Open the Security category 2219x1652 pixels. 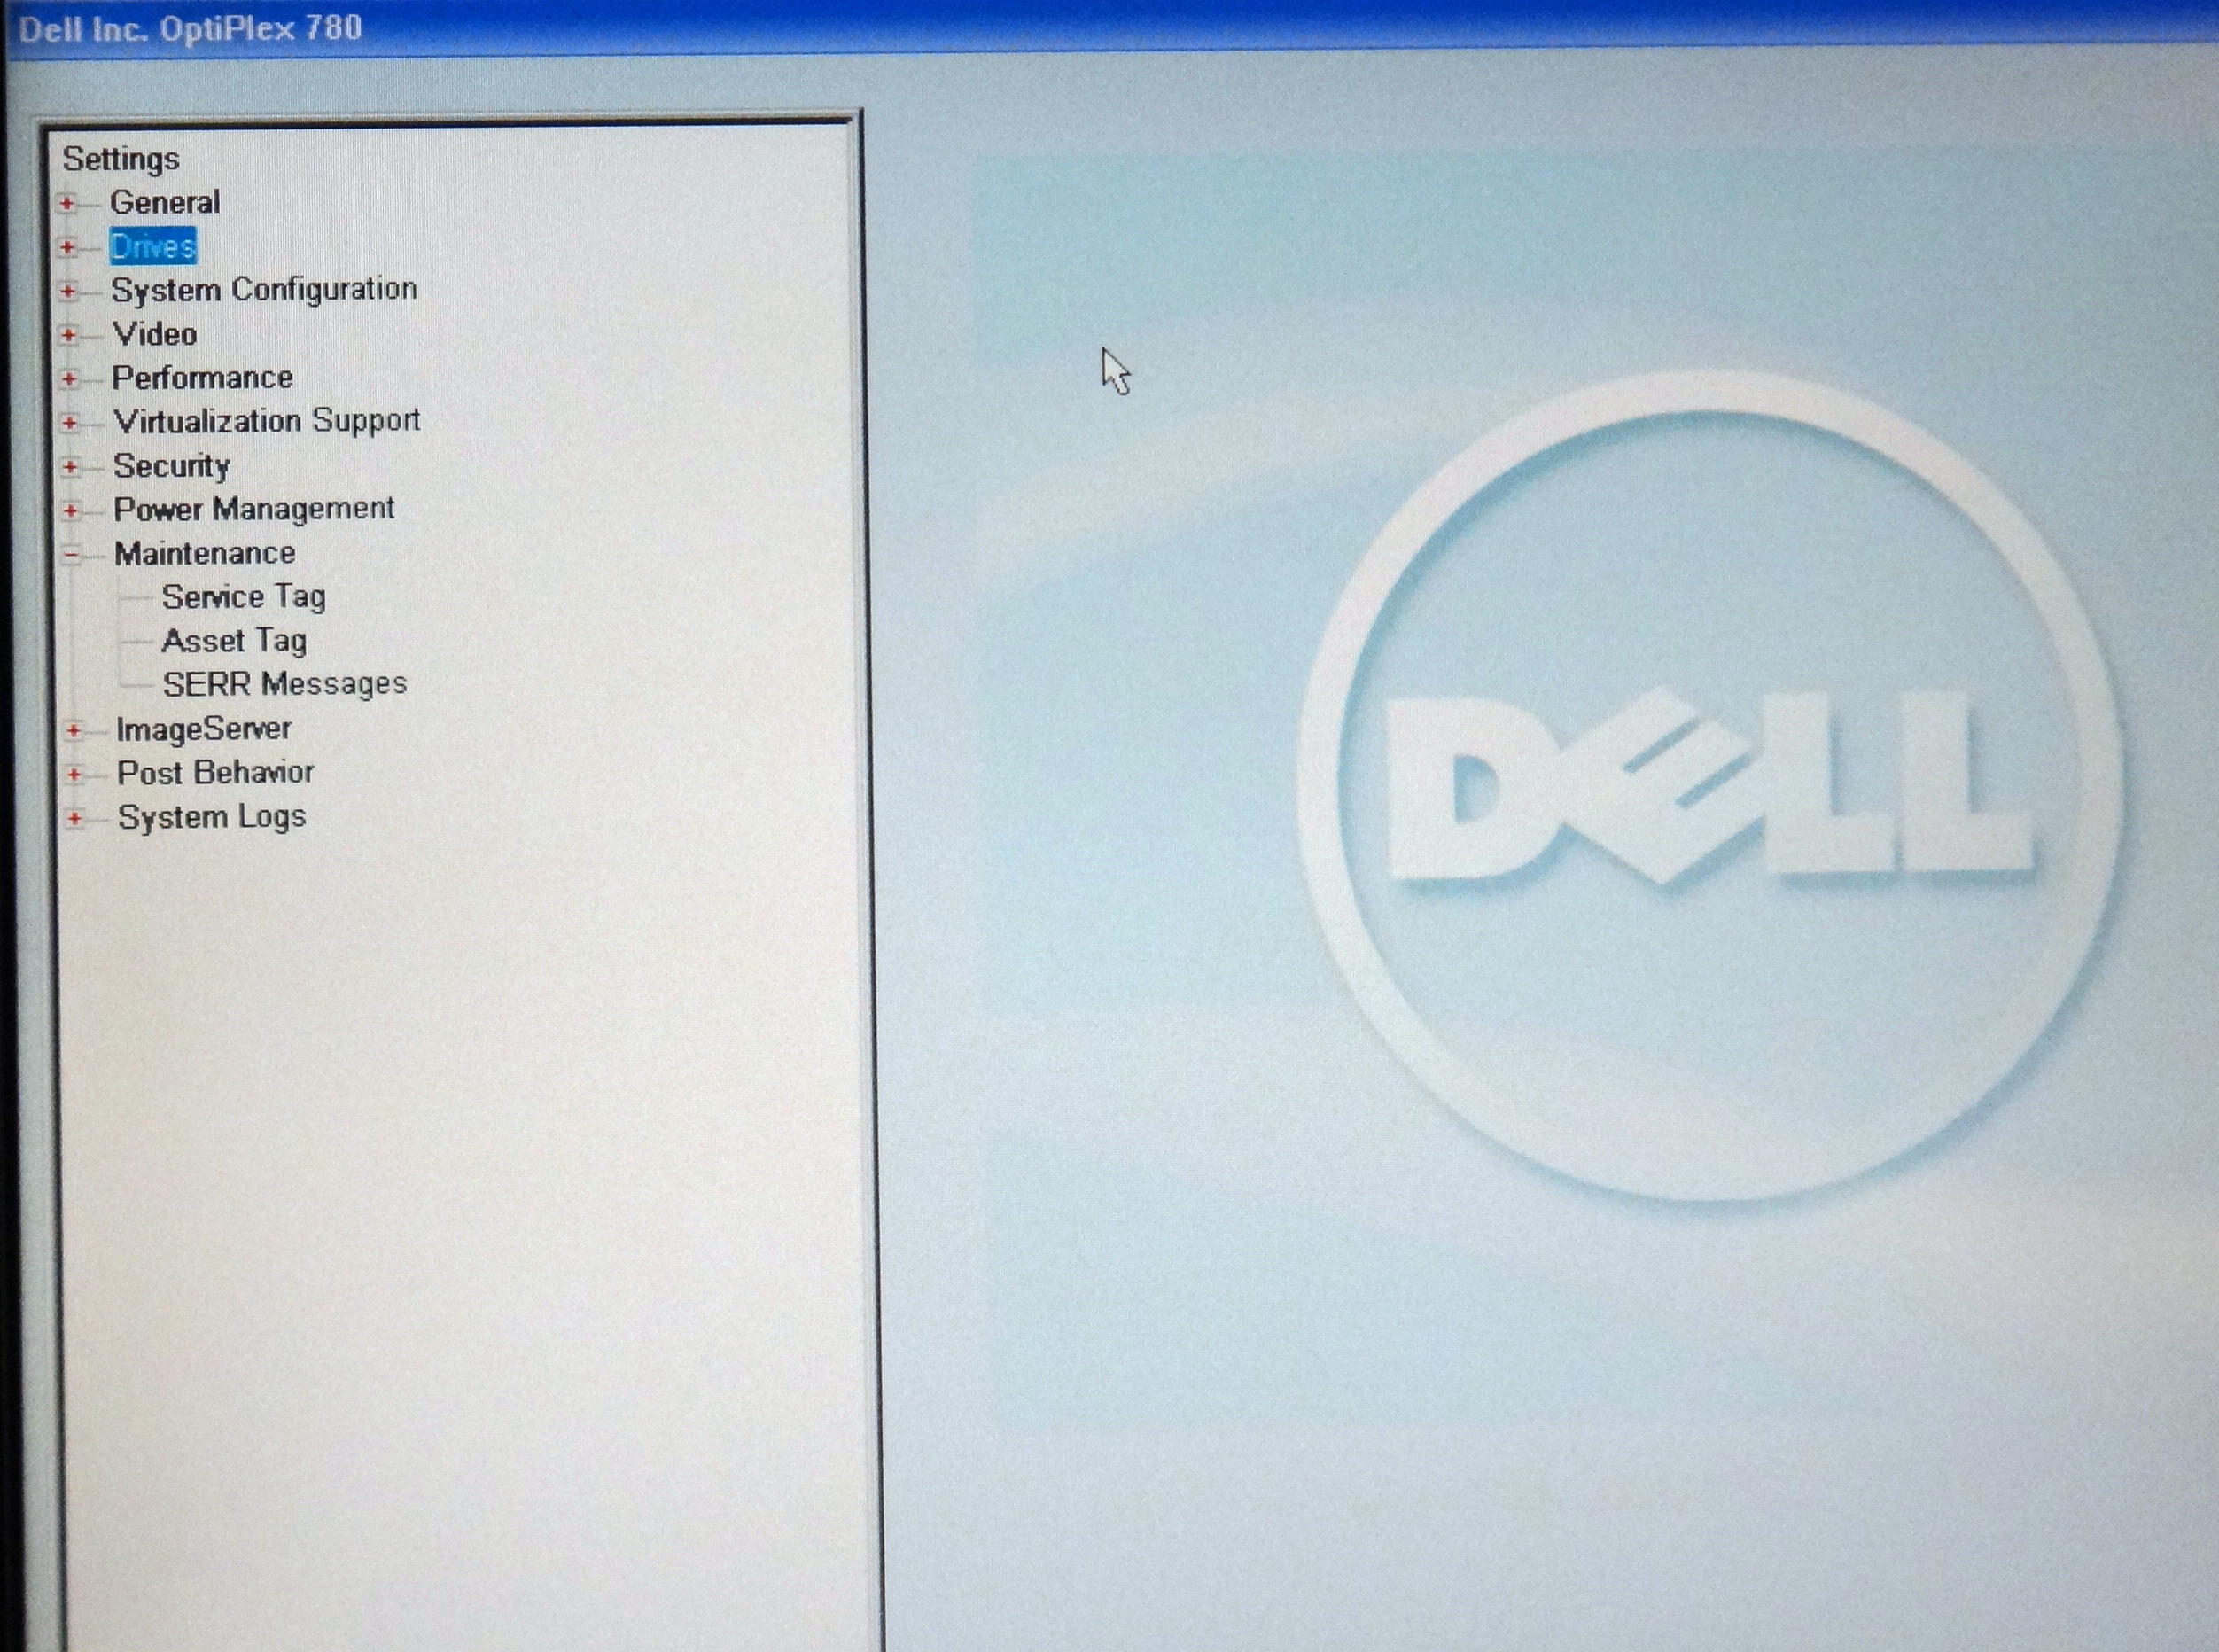point(172,466)
